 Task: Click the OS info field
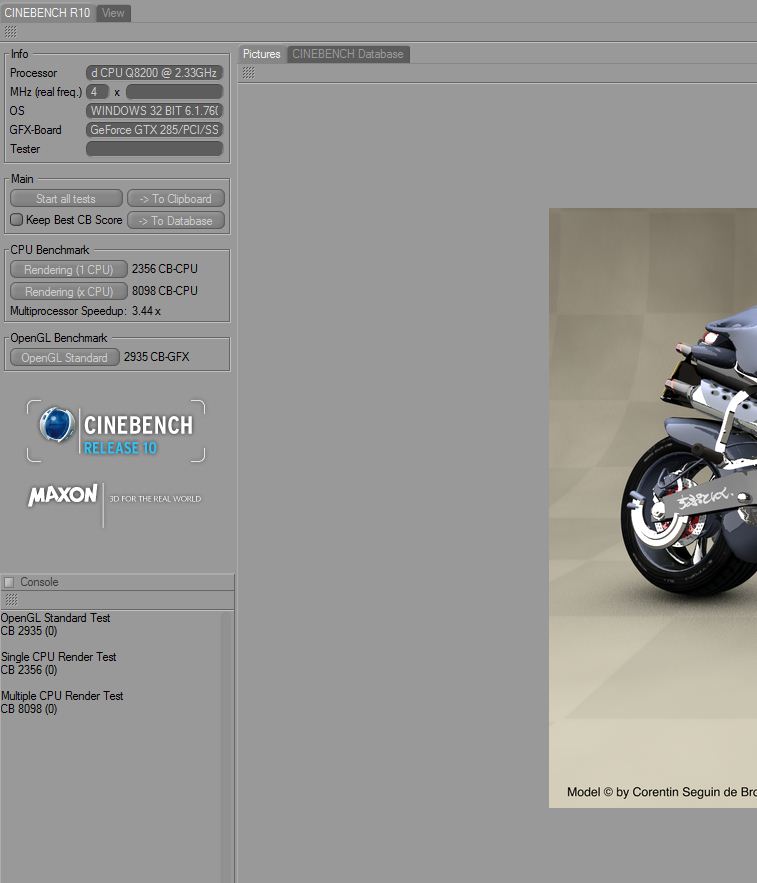(154, 110)
